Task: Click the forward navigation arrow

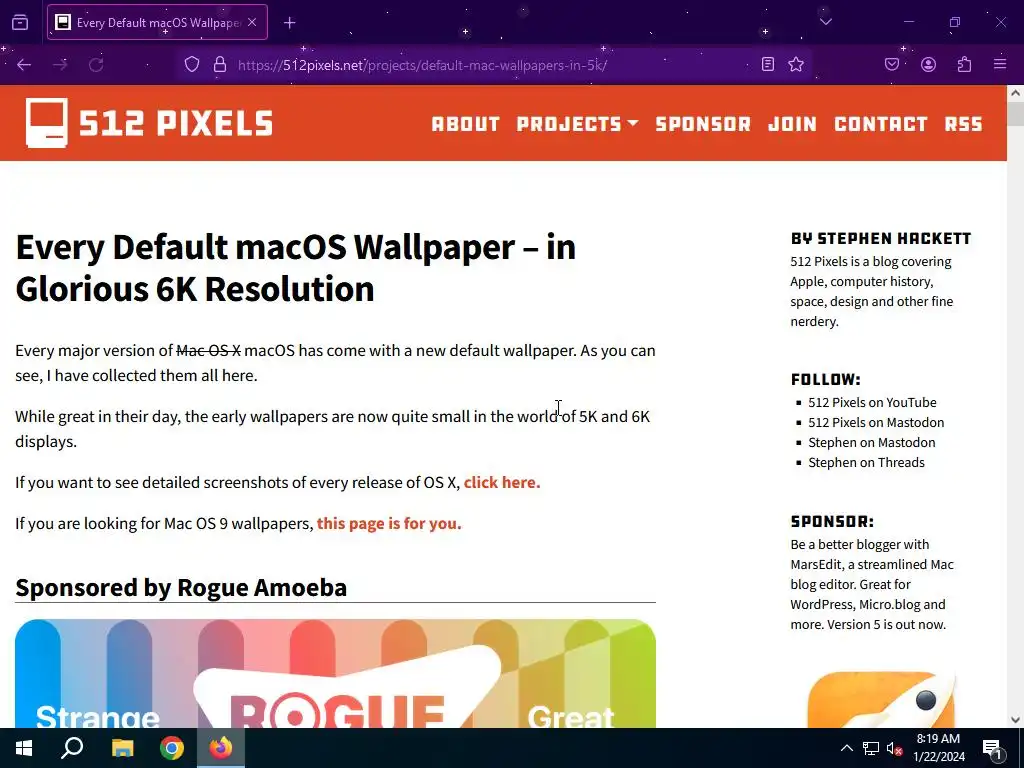Action: [x=60, y=65]
